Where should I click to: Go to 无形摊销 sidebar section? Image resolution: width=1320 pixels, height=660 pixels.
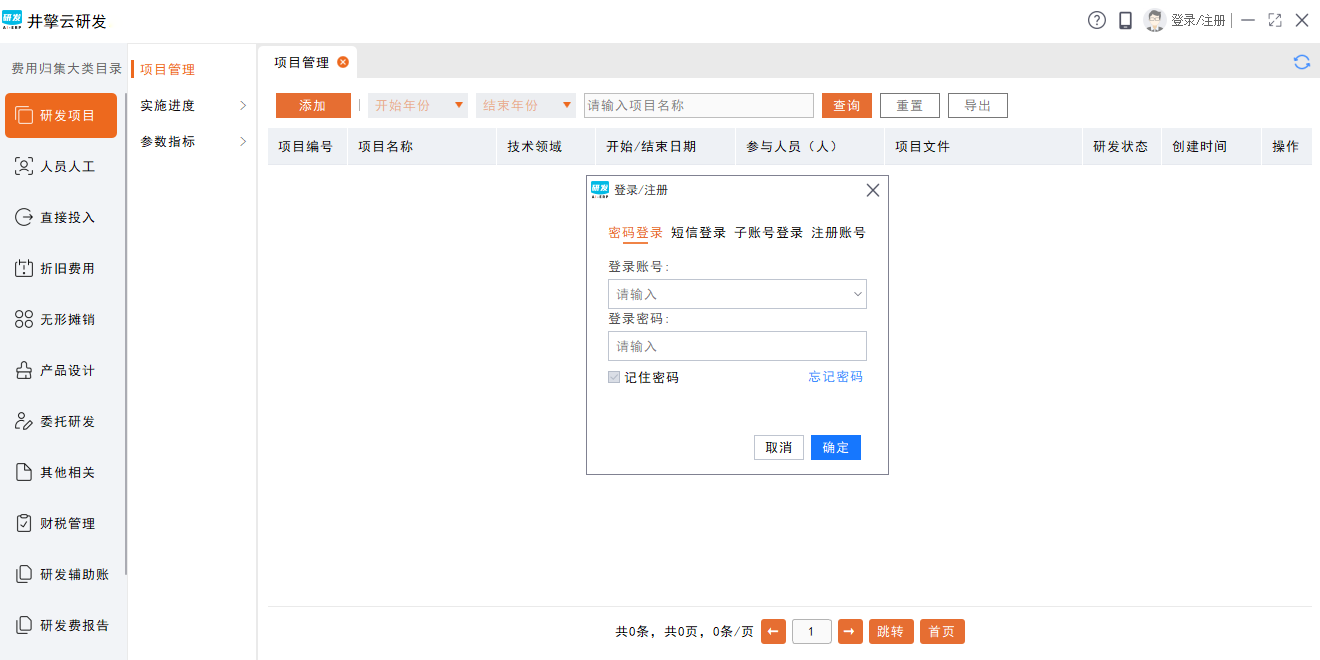tap(66, 319)
